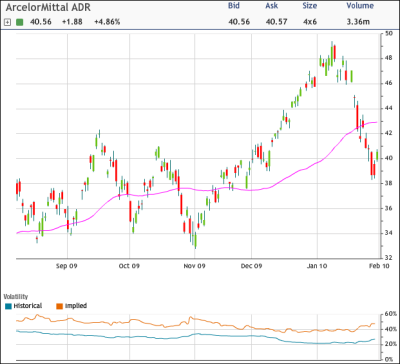Click the Nov 09 date axis label
This screenshot has width=400, height=364.
tap(195, 266)
